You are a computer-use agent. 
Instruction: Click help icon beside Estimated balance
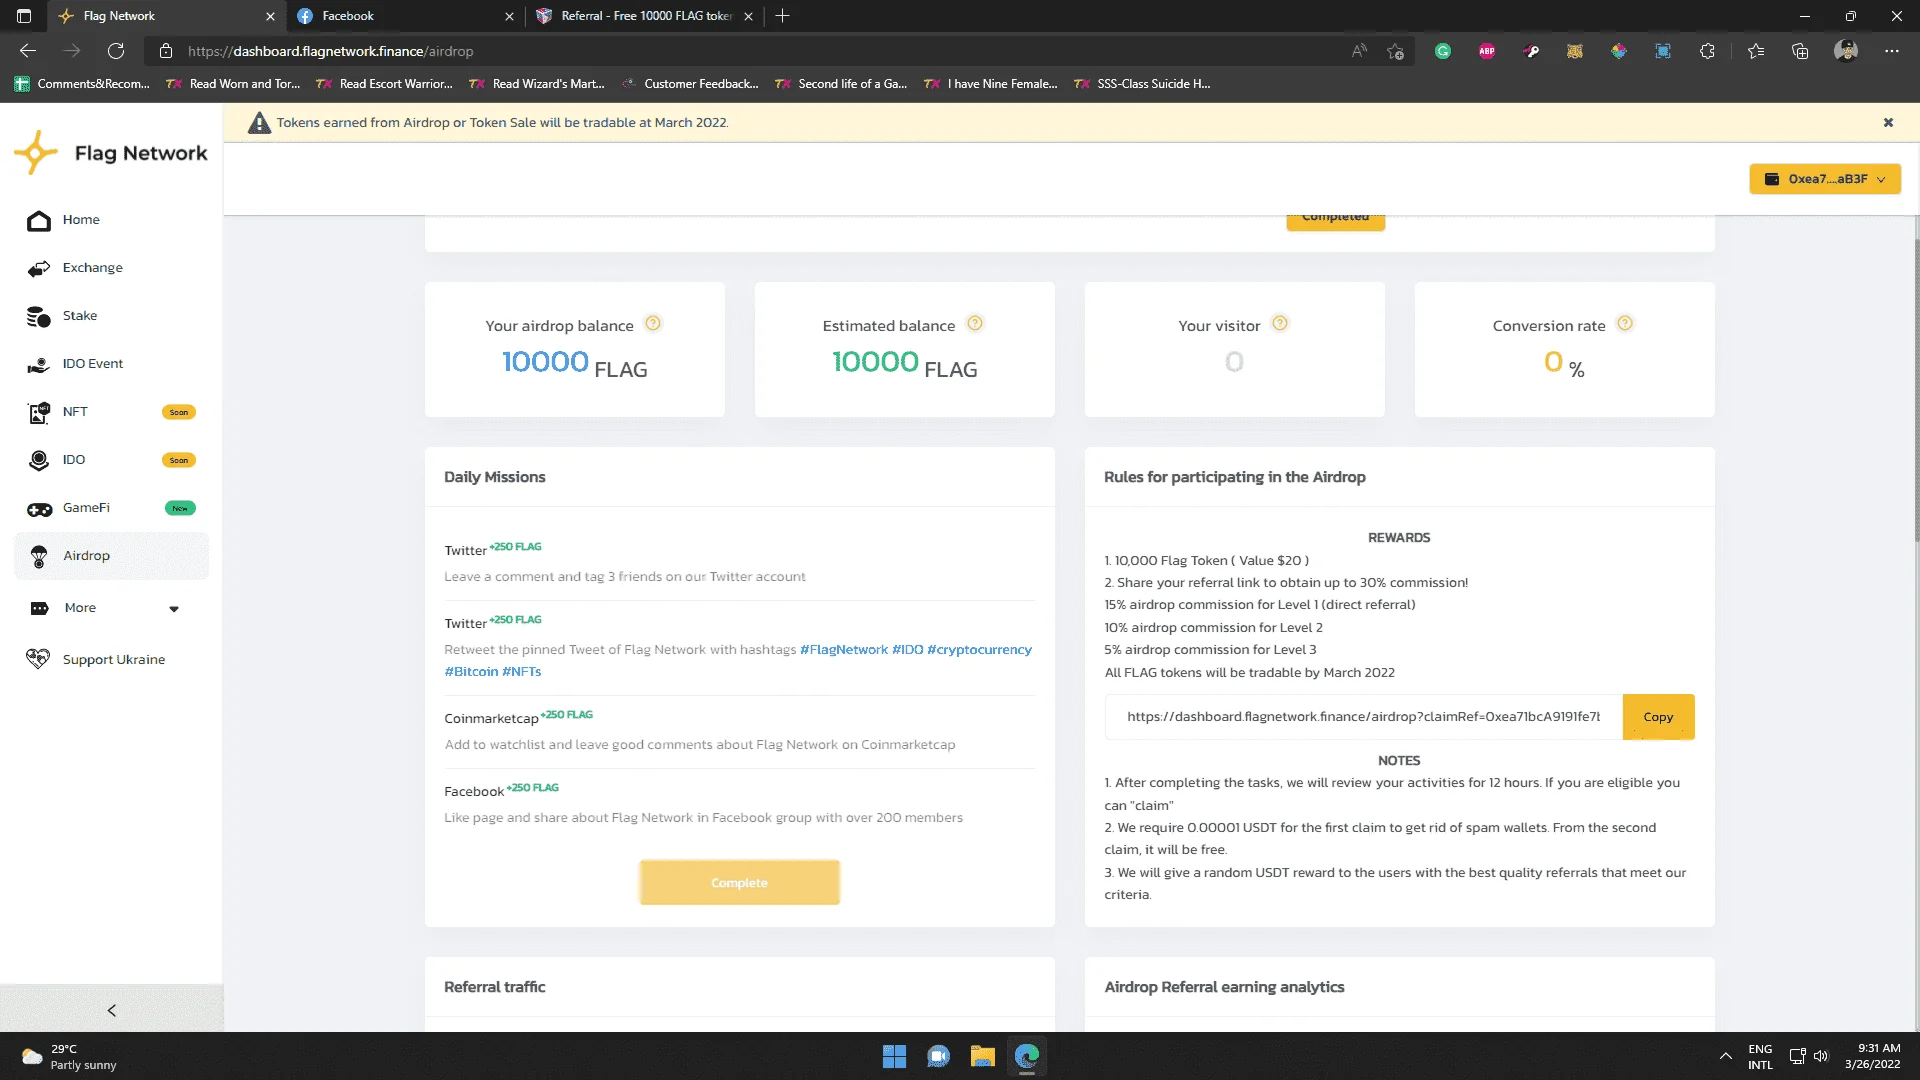point(975,323)
